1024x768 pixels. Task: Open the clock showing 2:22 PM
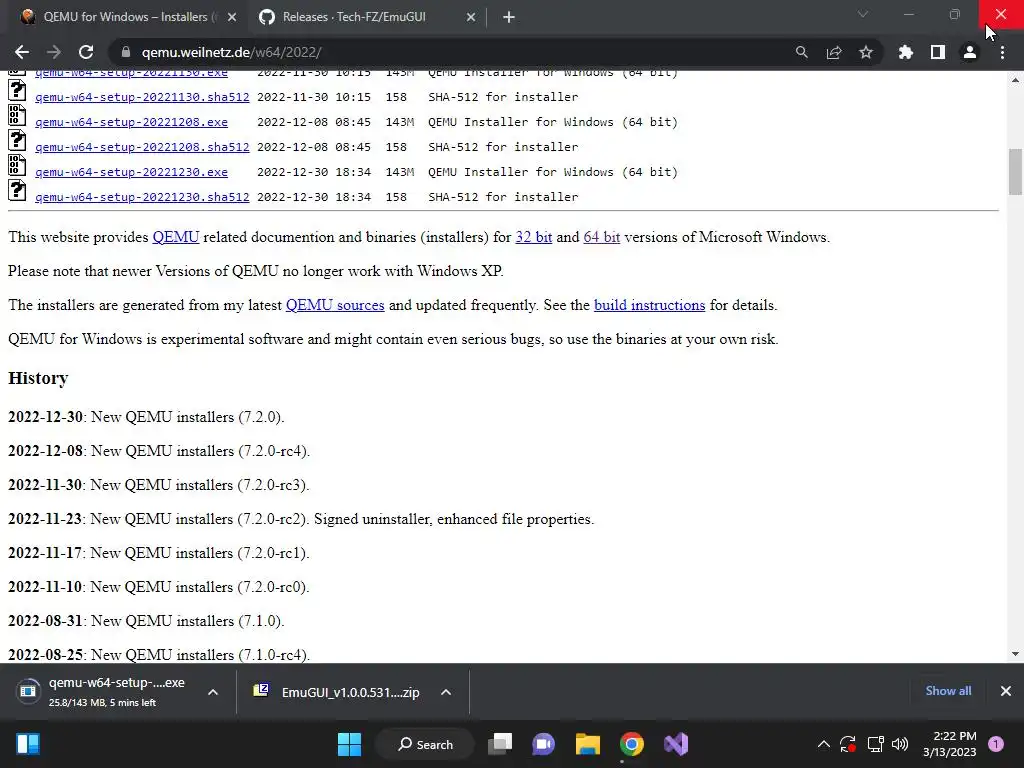(x=950, y=744)
